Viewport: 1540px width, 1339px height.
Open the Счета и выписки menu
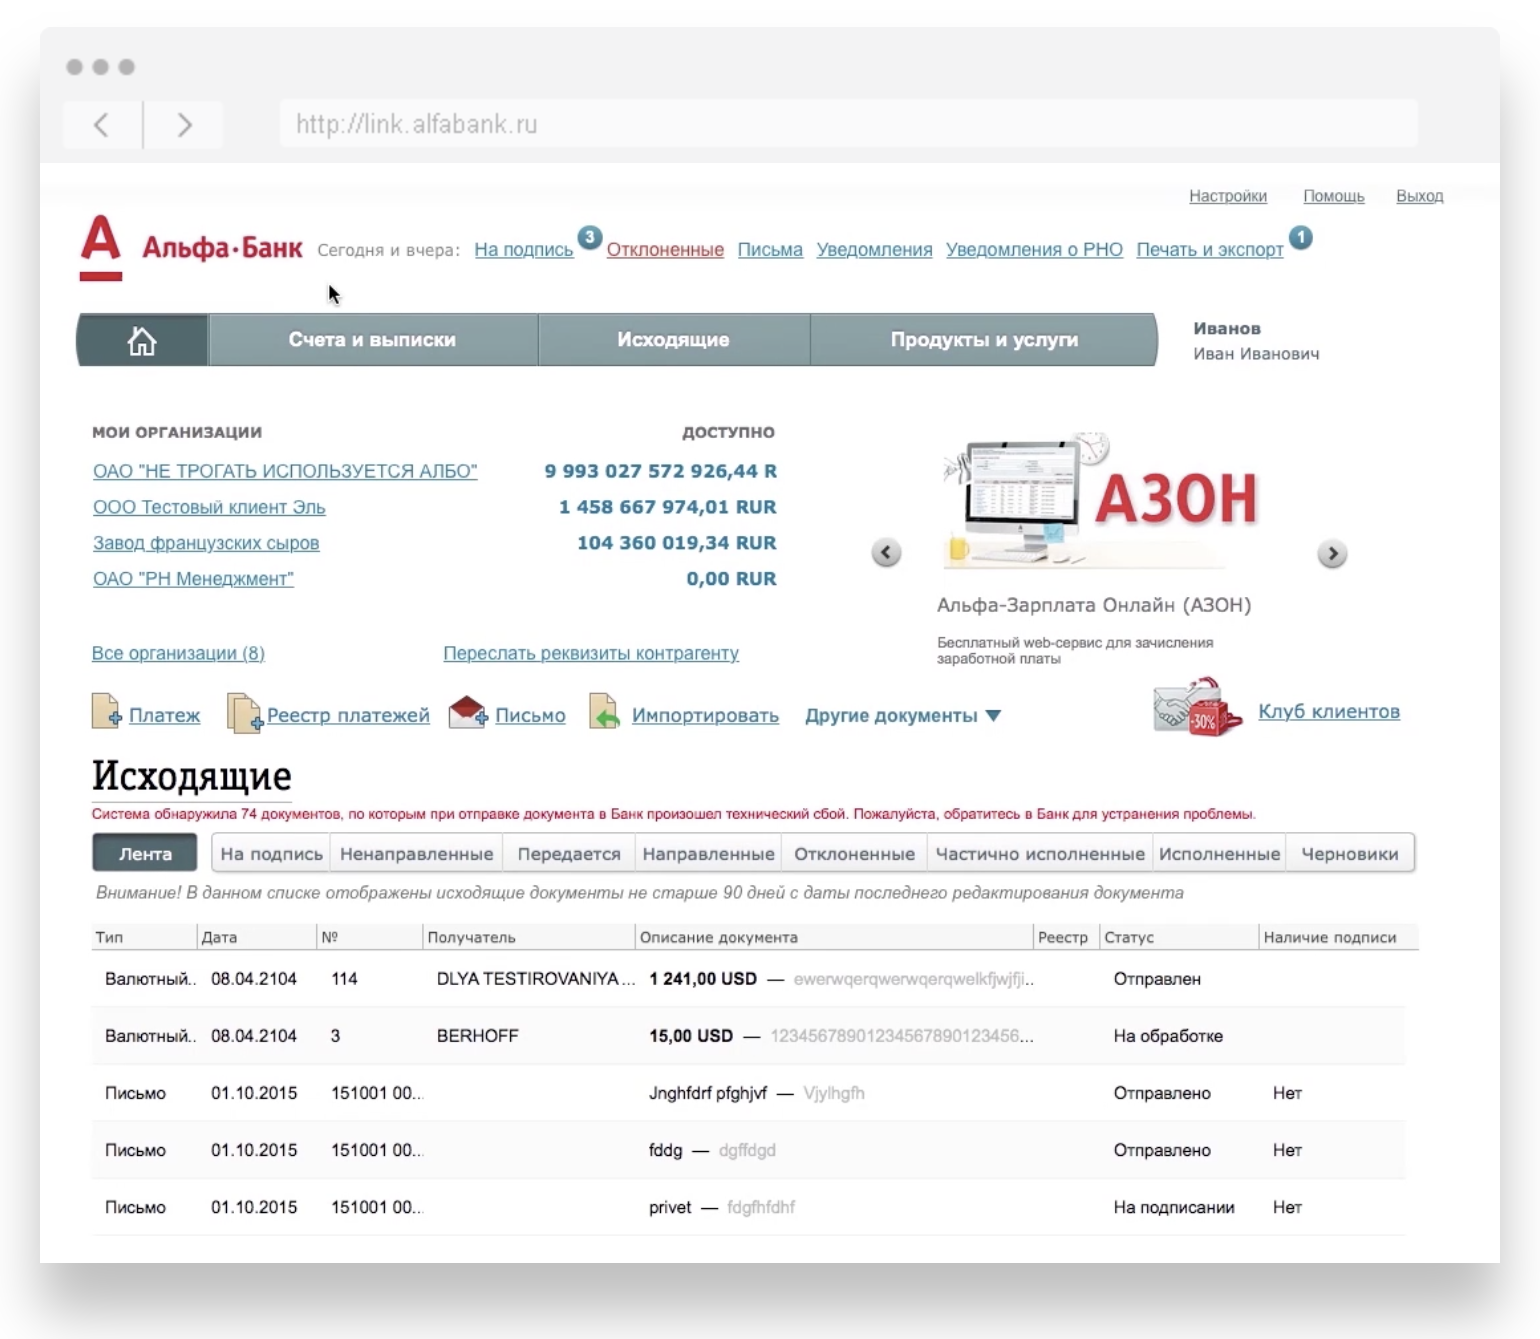(x=372, y=340)
